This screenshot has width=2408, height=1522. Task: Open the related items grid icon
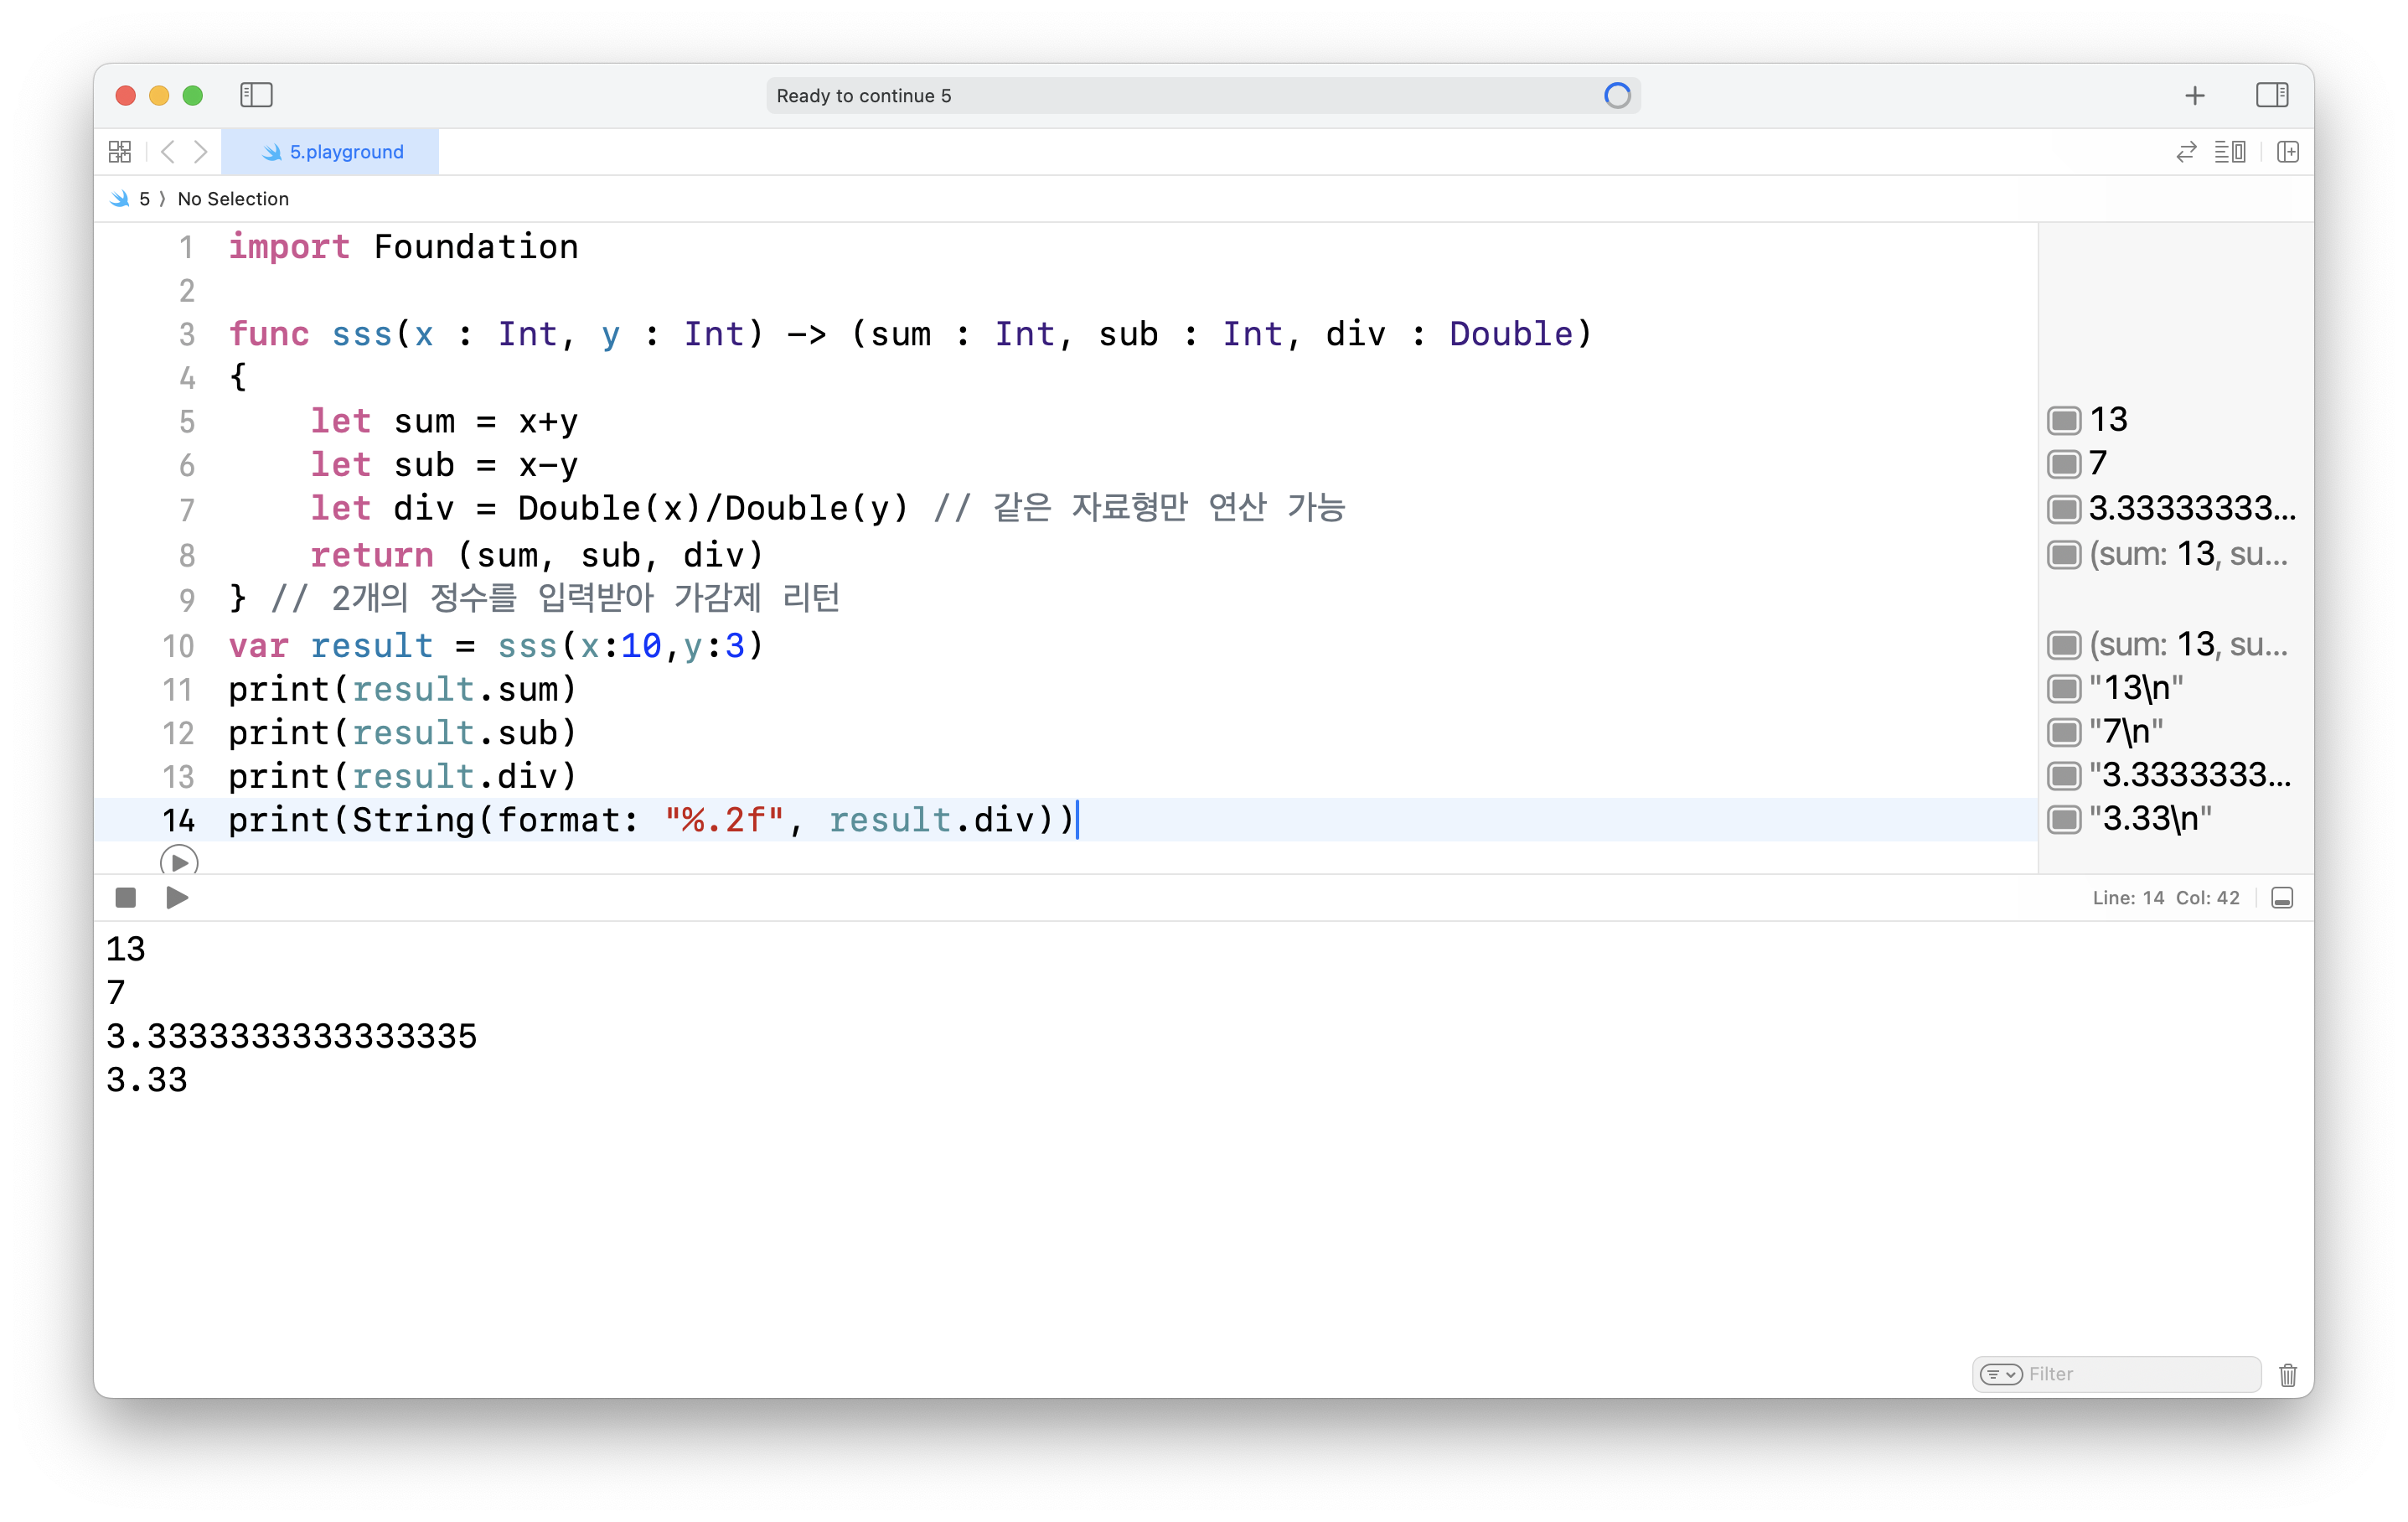click(x=120, y=152)
